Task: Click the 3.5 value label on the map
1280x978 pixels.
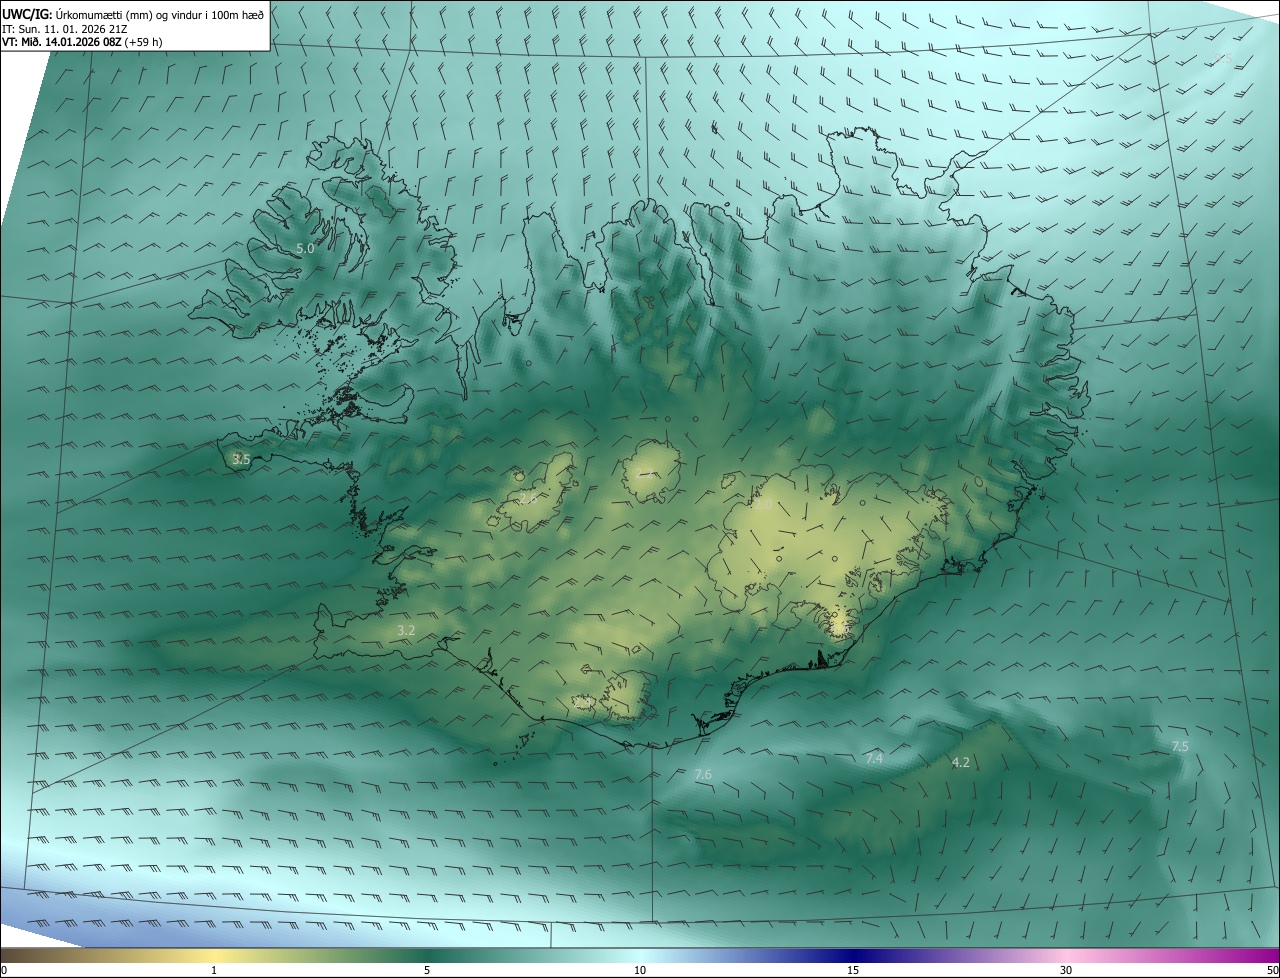Action: [x=241, y=459]
